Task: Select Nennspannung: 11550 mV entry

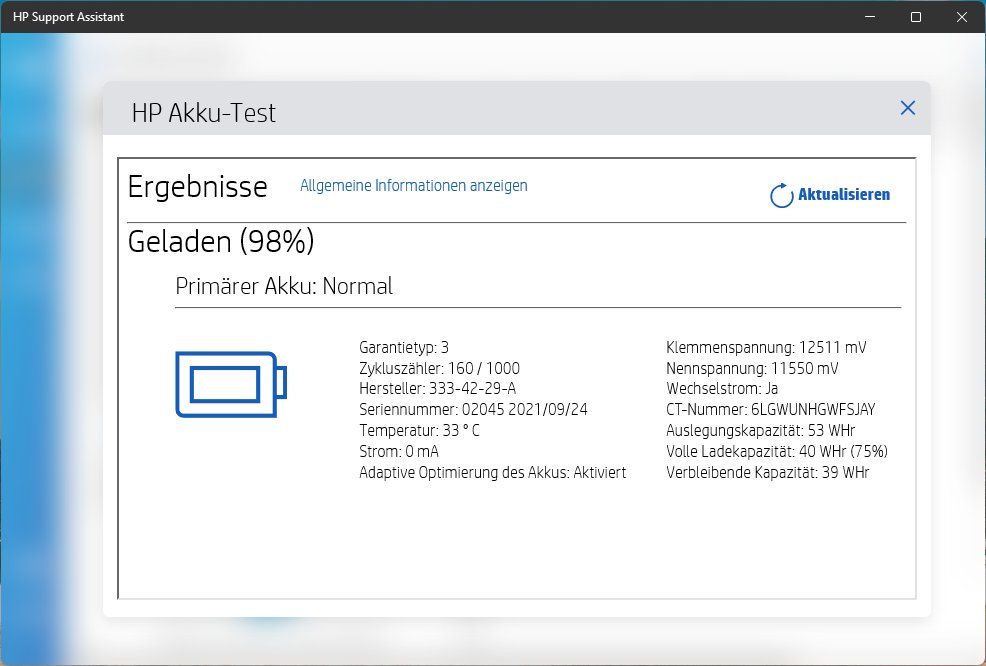Action: (x=752, y=368)
